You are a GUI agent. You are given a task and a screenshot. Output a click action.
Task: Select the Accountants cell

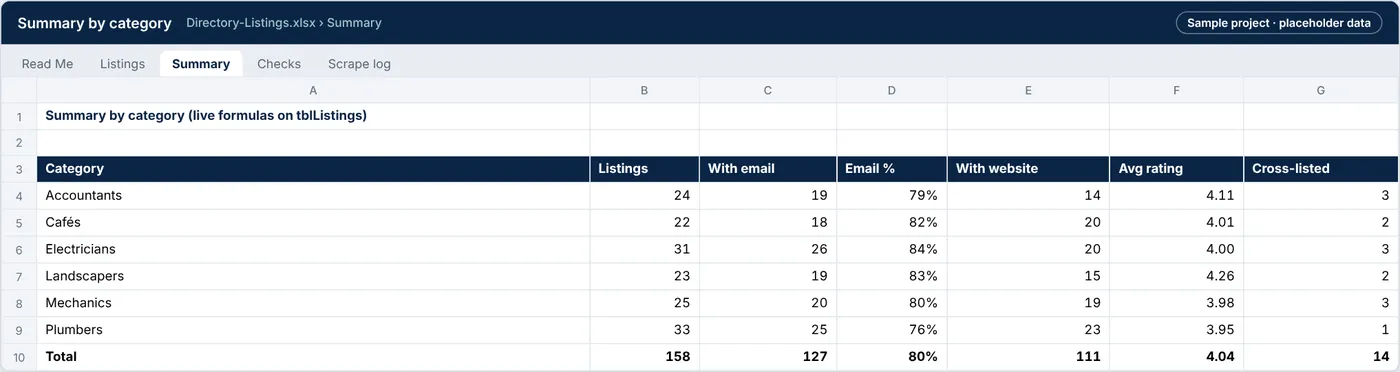click(313, 196)
